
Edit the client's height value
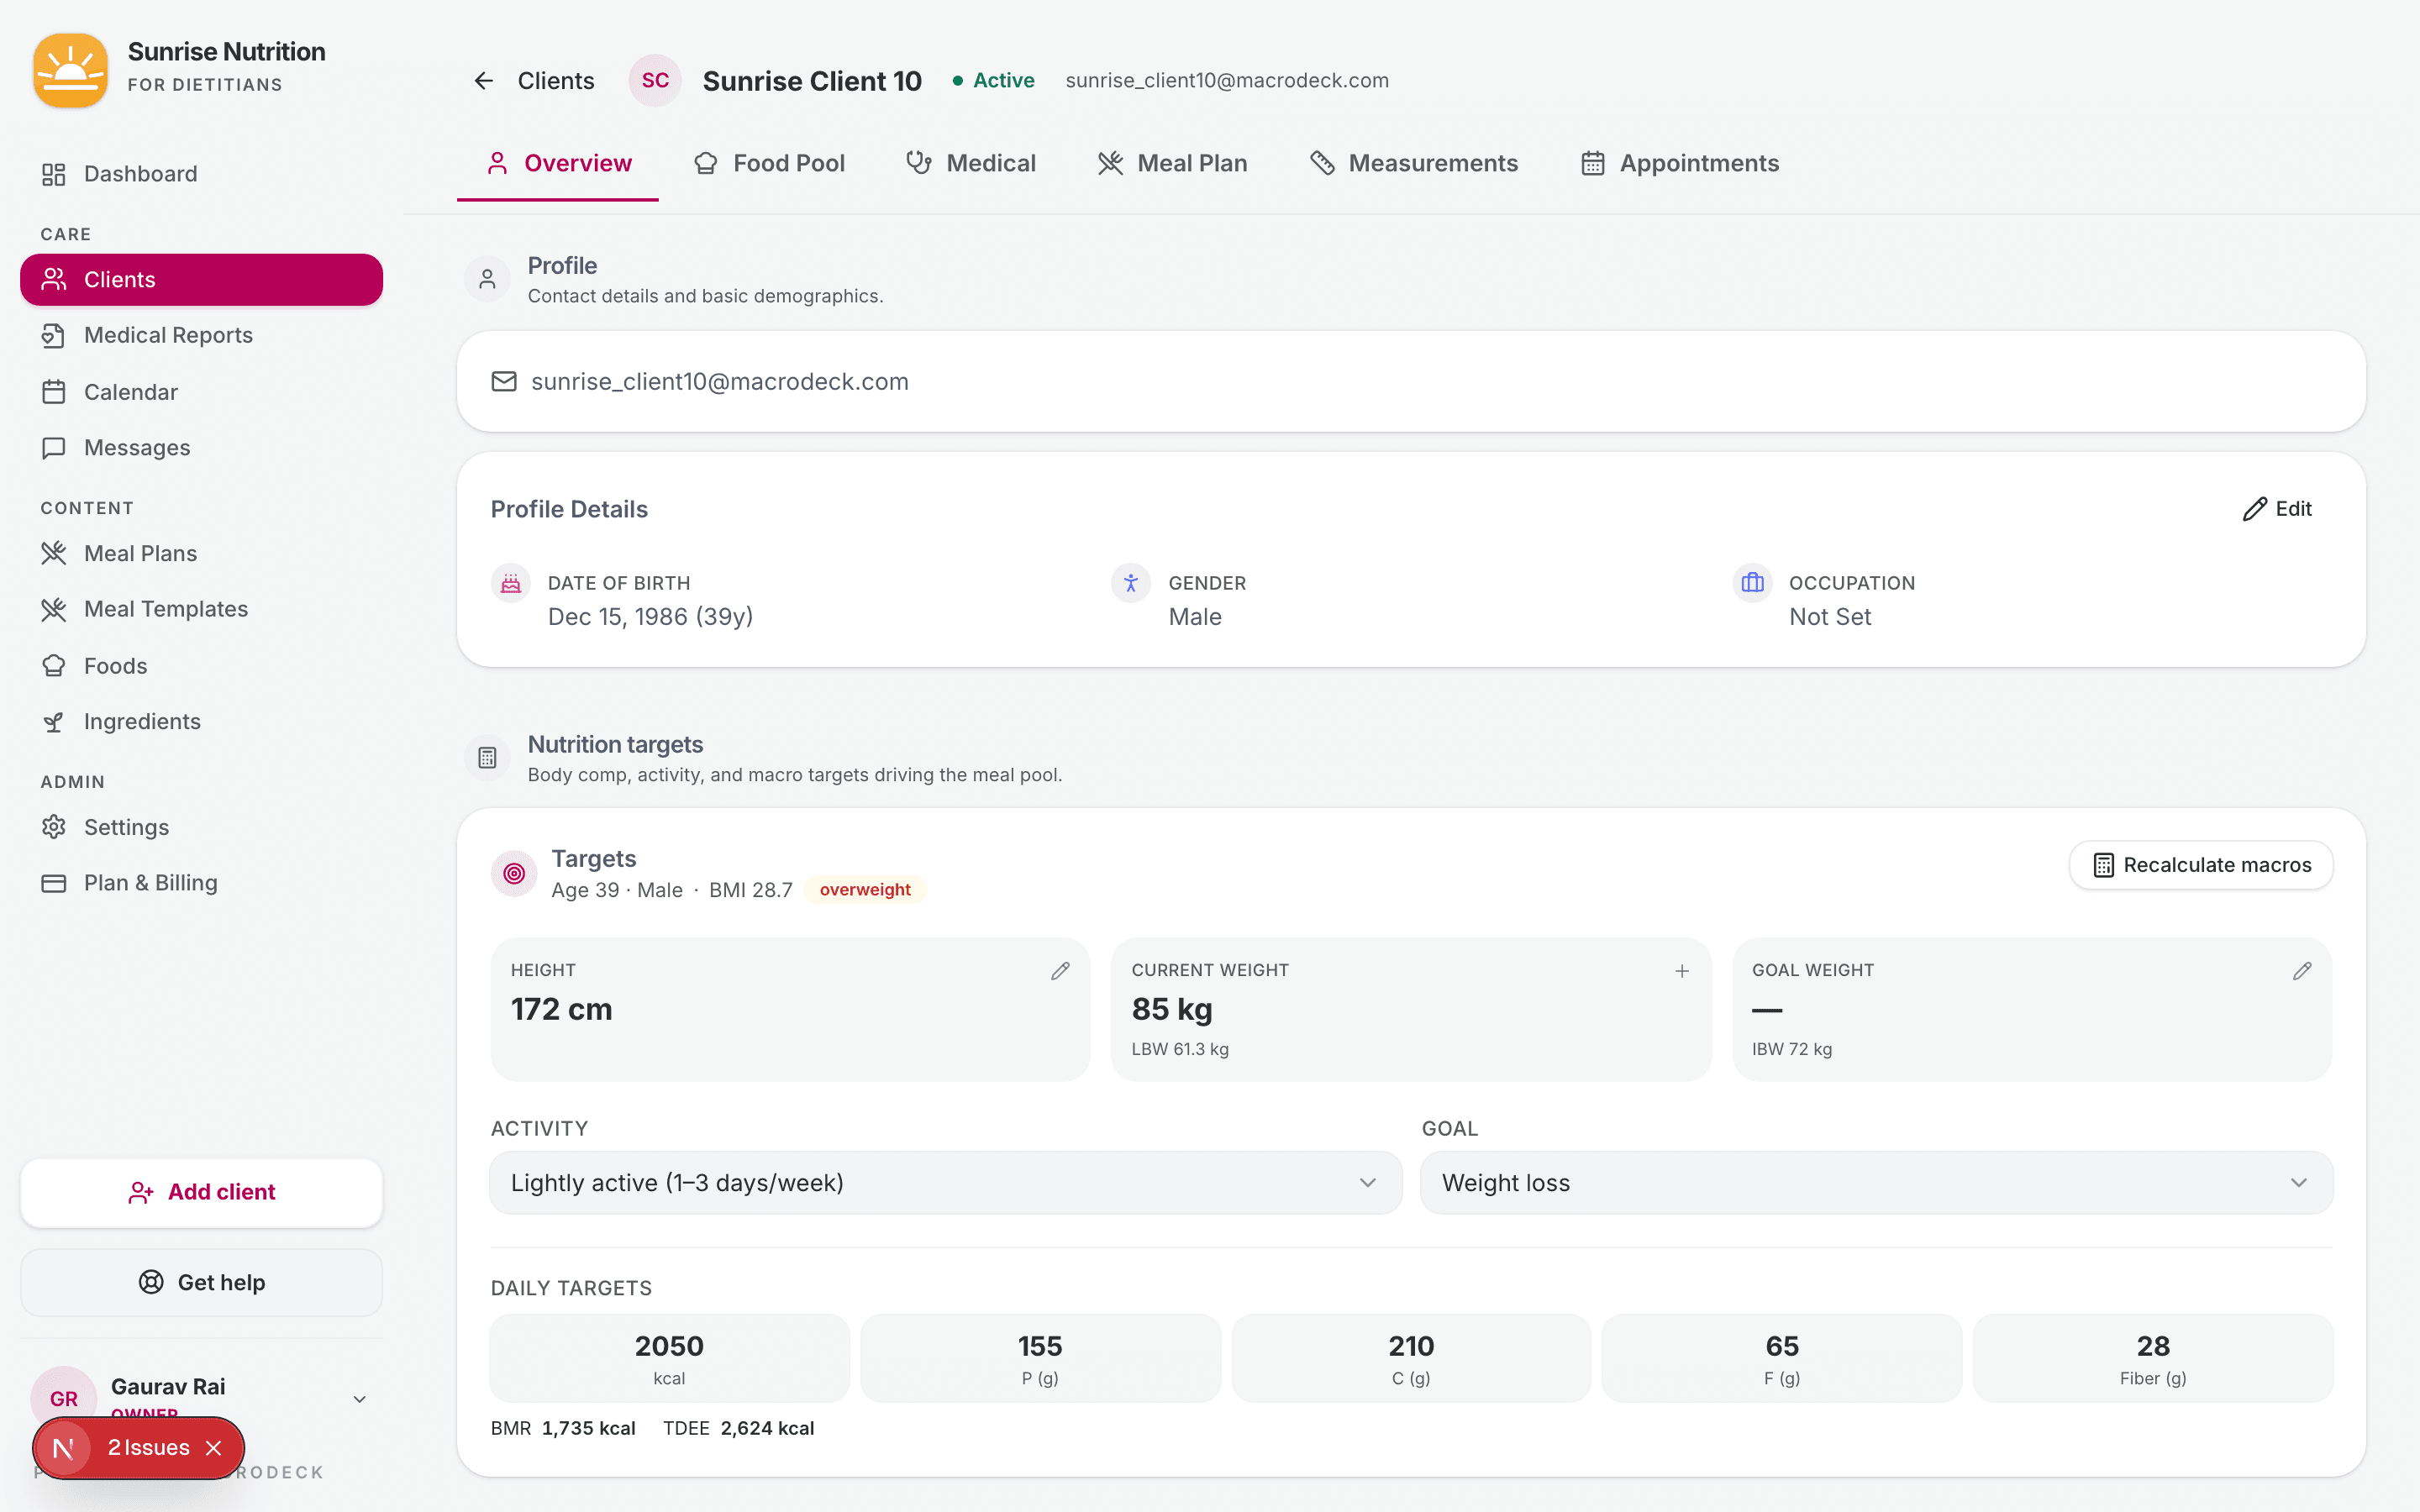click(x=1060, y=970)
